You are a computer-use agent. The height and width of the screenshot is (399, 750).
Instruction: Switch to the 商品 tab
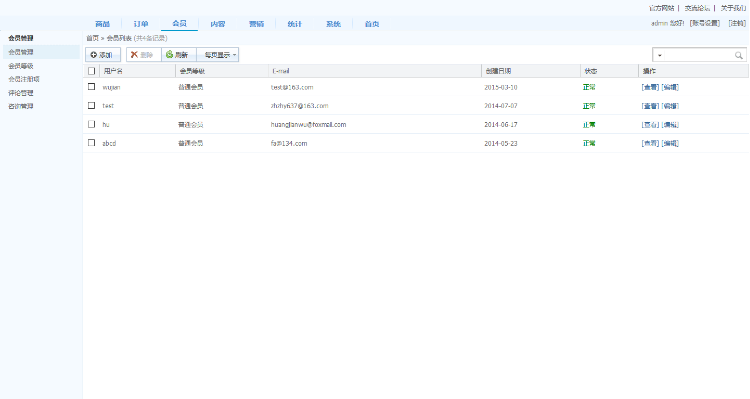(102, 24)
